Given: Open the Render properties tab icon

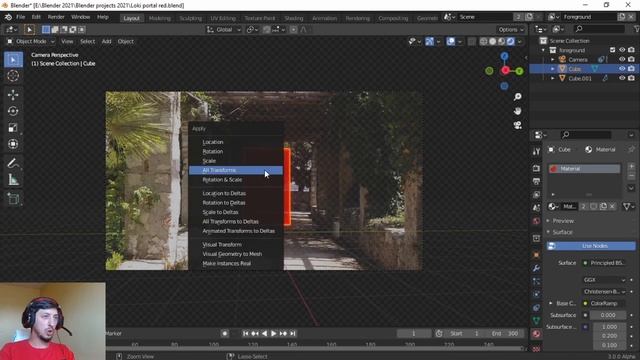Looking at the screenshot, I should point(536,168).
